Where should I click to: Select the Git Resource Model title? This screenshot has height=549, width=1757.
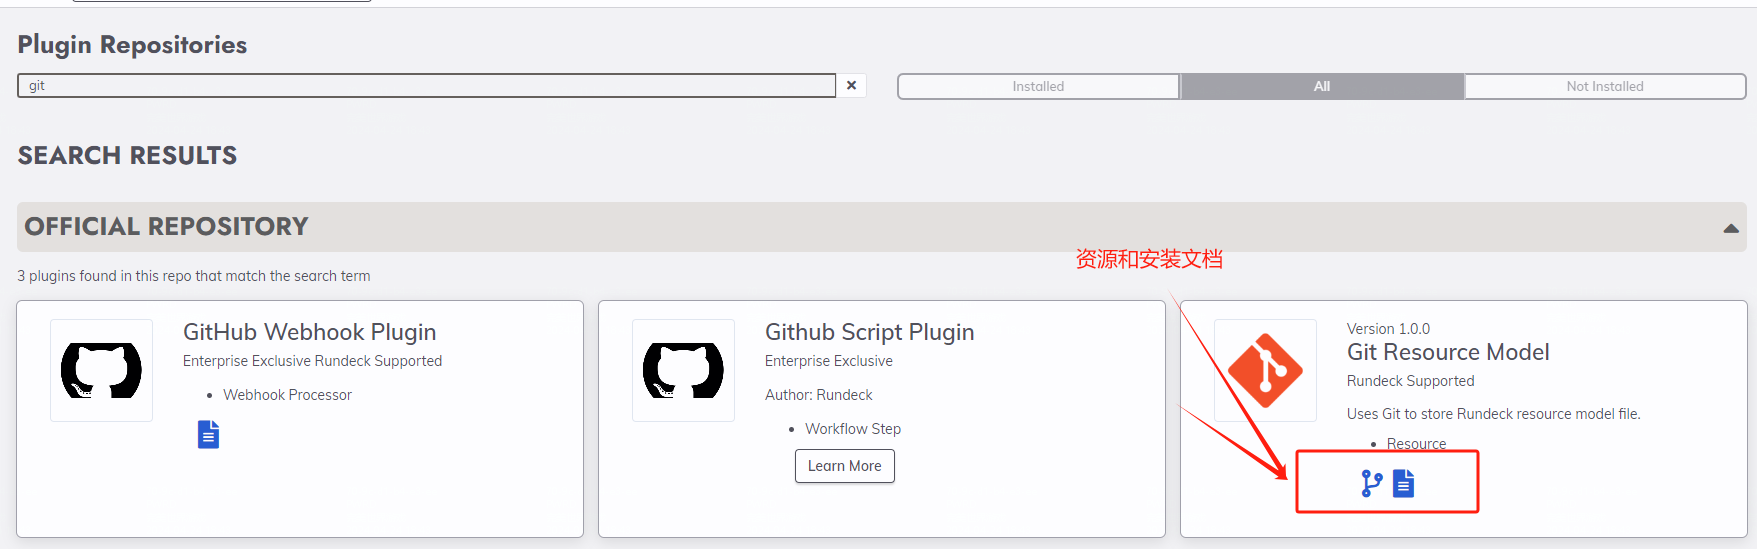tap(1448, 352)
